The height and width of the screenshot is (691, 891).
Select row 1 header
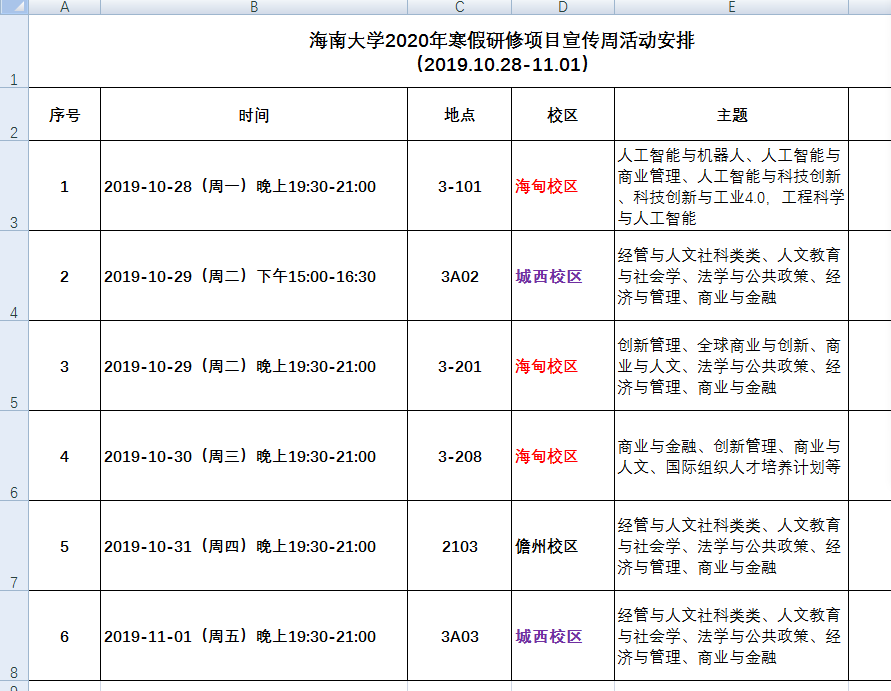pos(14,51)
